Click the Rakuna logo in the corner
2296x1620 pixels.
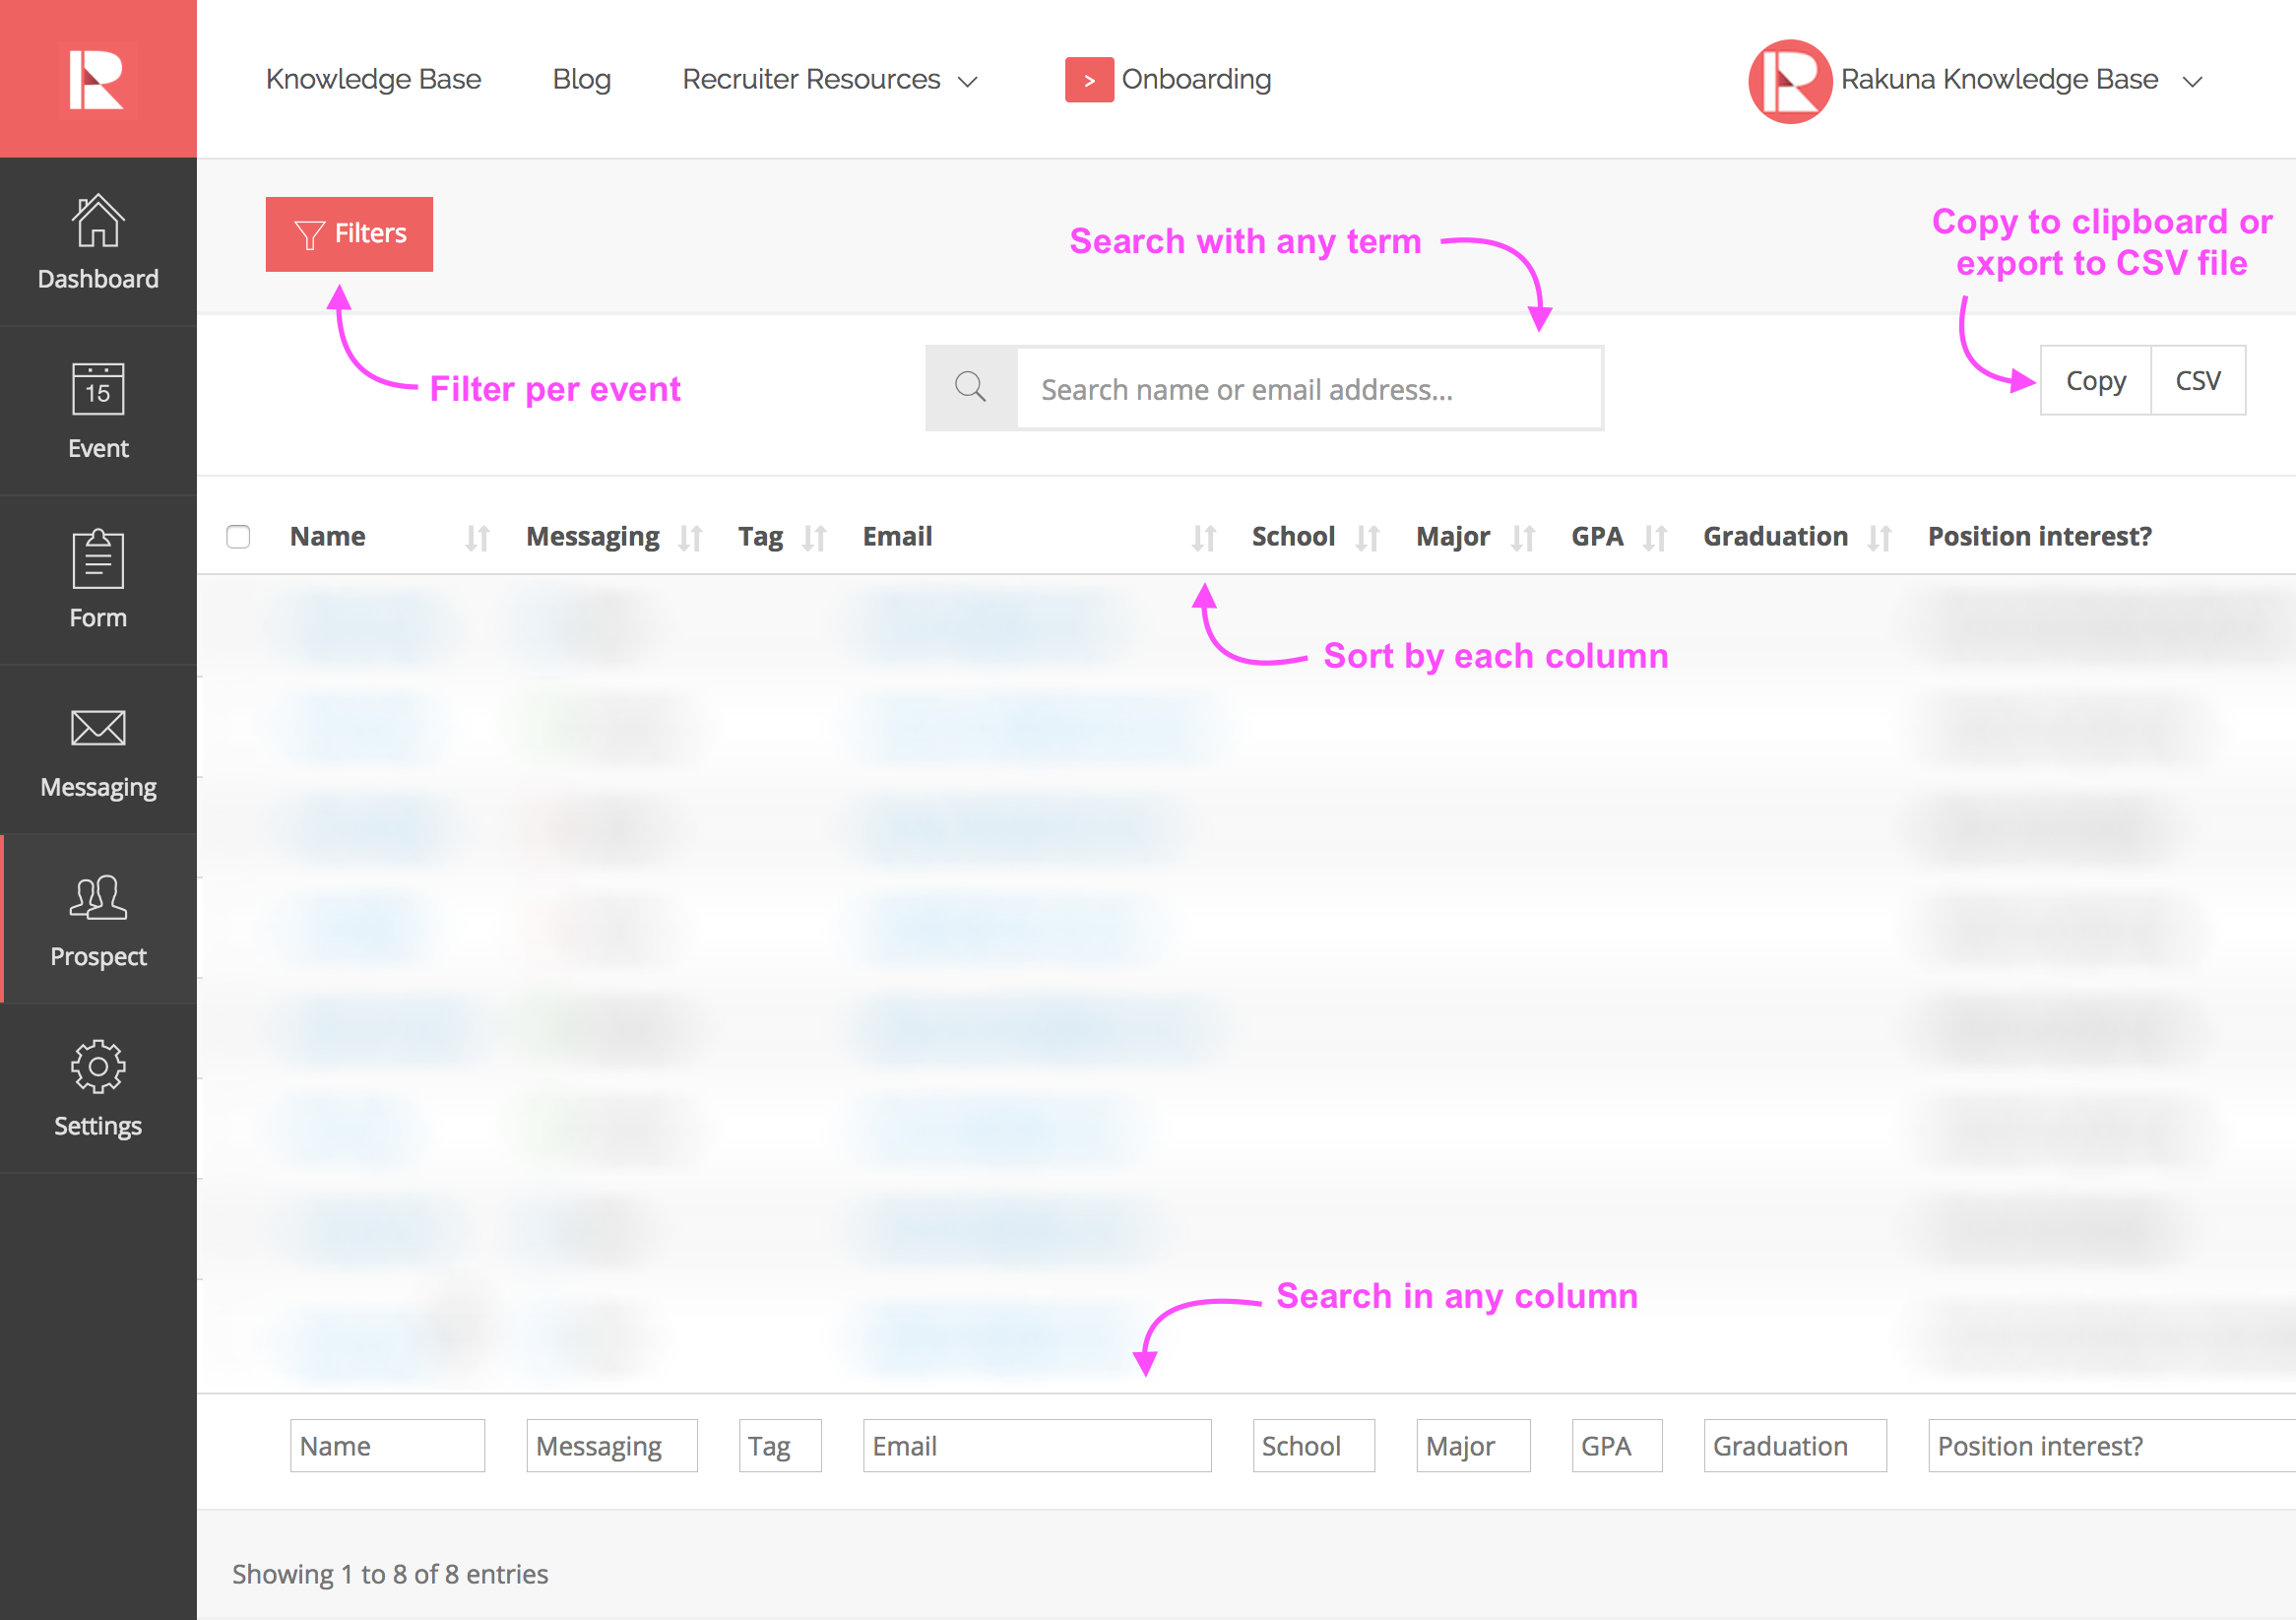point(97,79)
